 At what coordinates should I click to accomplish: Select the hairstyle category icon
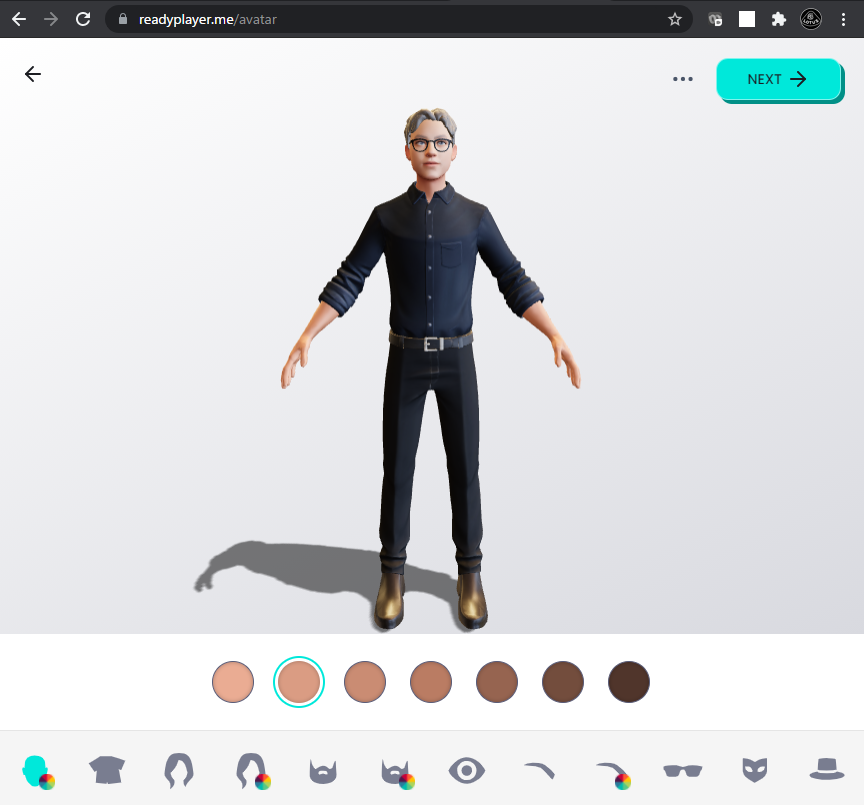point(179,770)
